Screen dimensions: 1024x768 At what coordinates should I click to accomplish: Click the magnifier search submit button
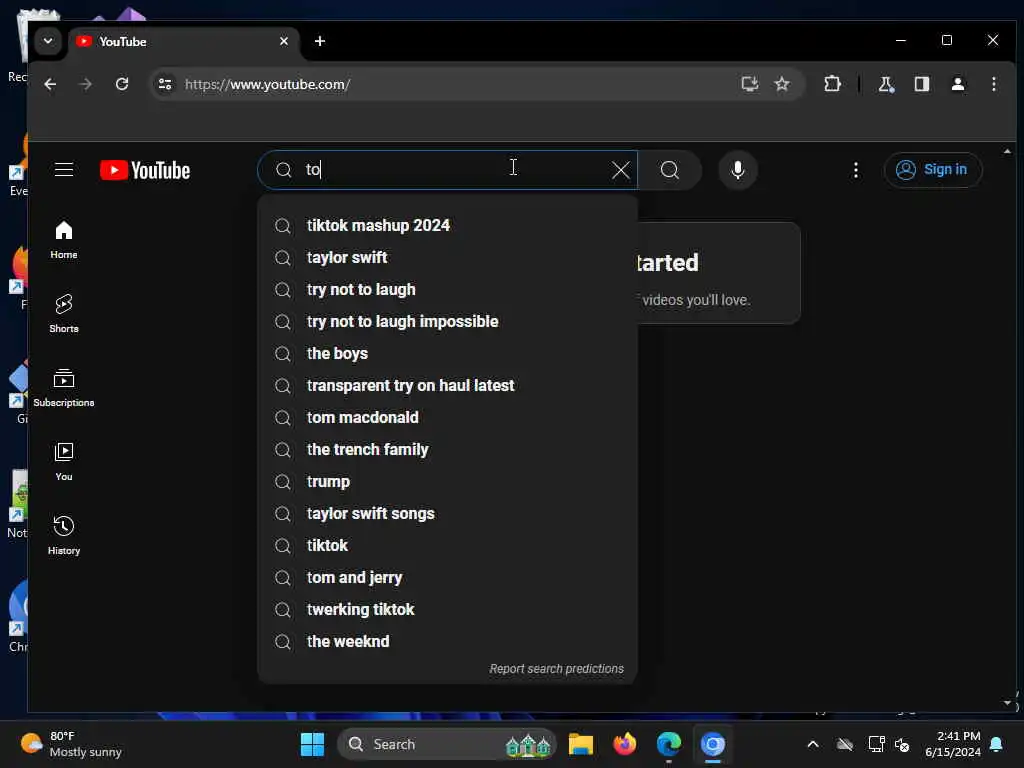[669, 170]
